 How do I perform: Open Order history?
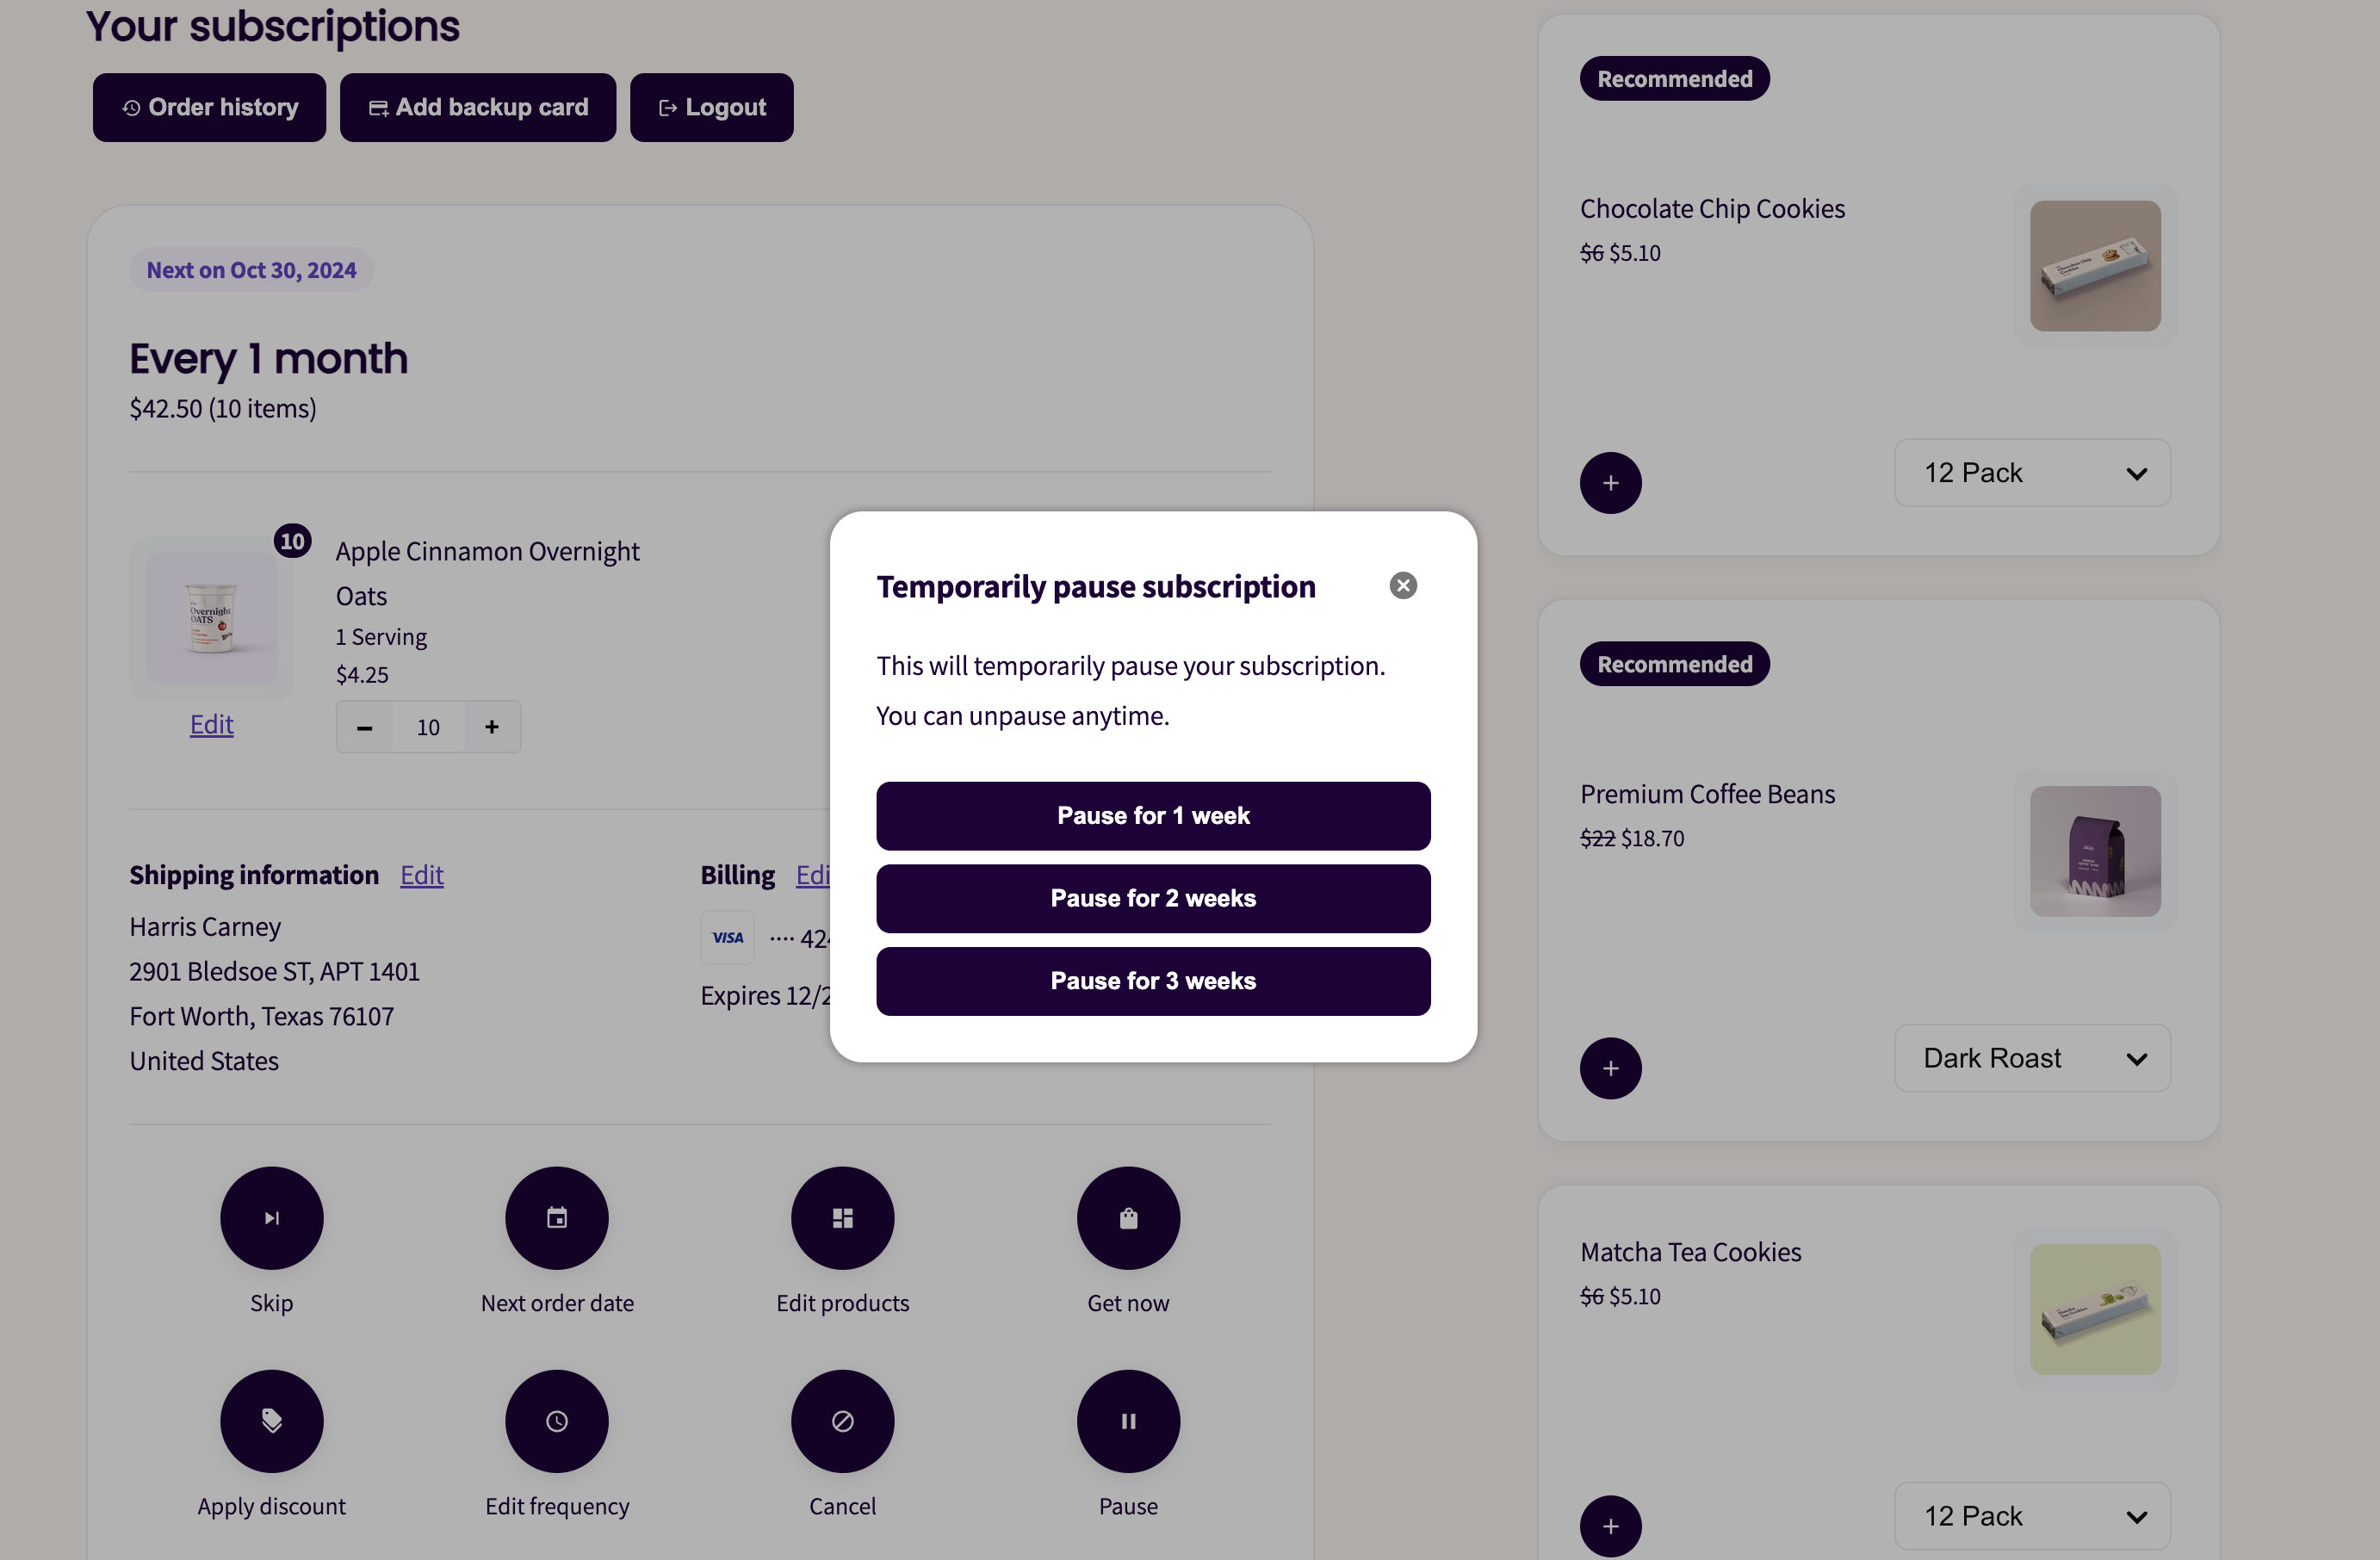click(x=209, y=107)
